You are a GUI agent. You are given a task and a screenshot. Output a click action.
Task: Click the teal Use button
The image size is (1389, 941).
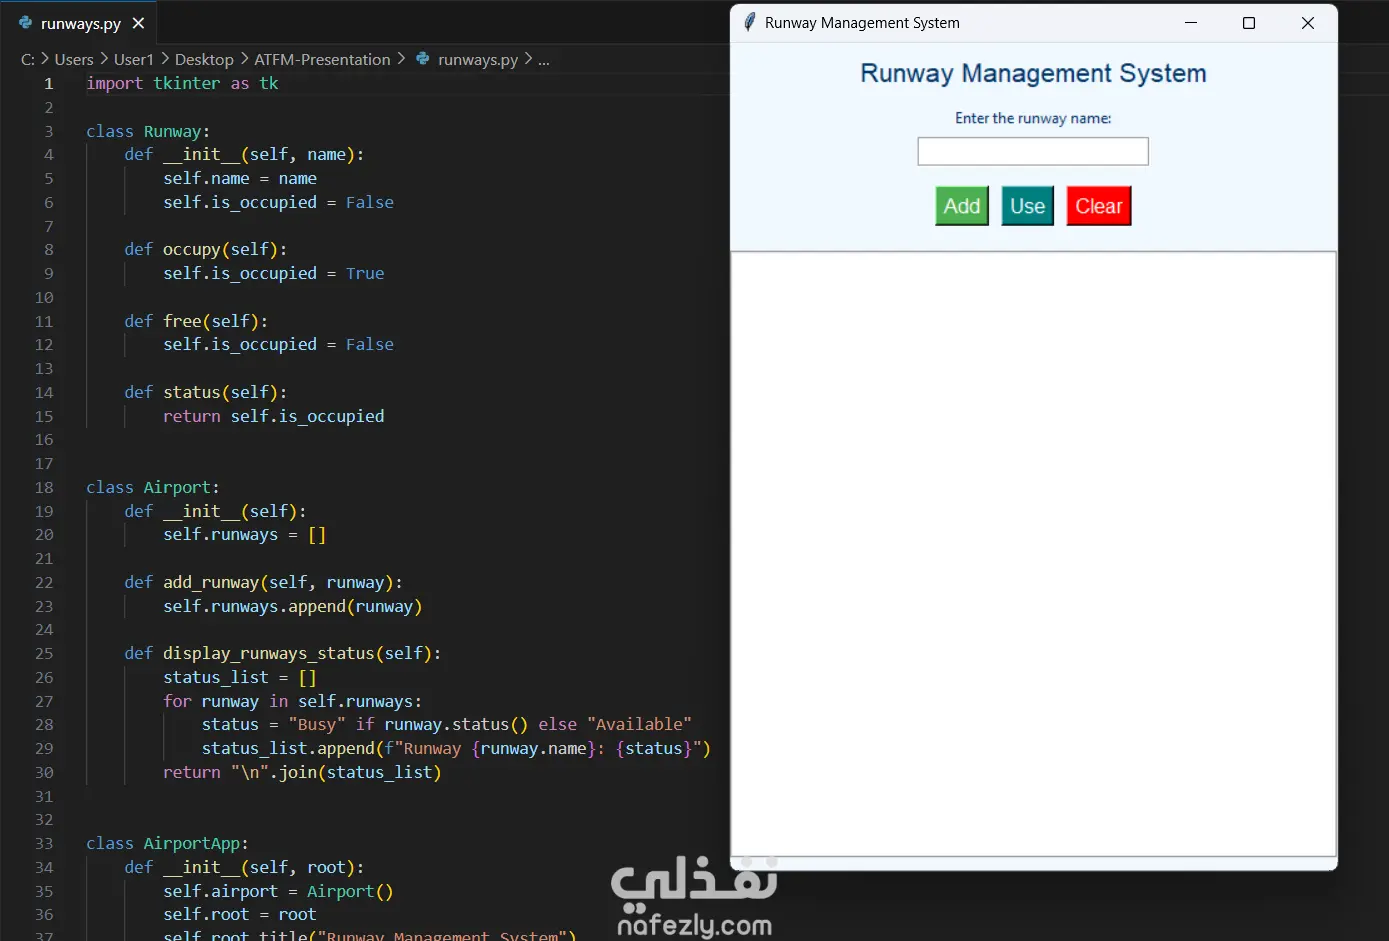coord(1027,206)
